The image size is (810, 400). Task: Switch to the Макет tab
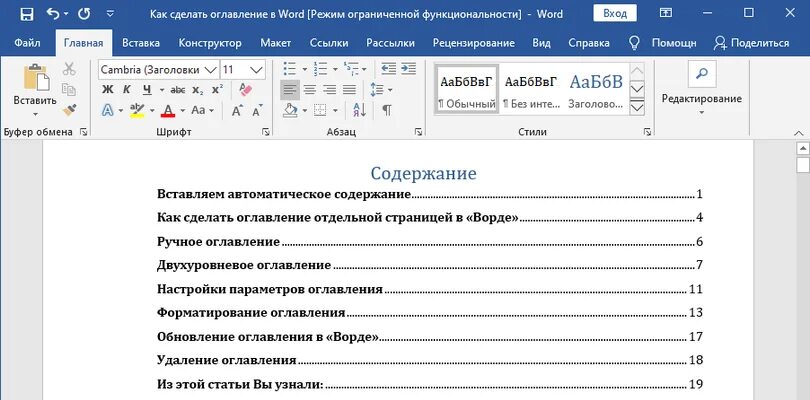click(x=275, y=43)
